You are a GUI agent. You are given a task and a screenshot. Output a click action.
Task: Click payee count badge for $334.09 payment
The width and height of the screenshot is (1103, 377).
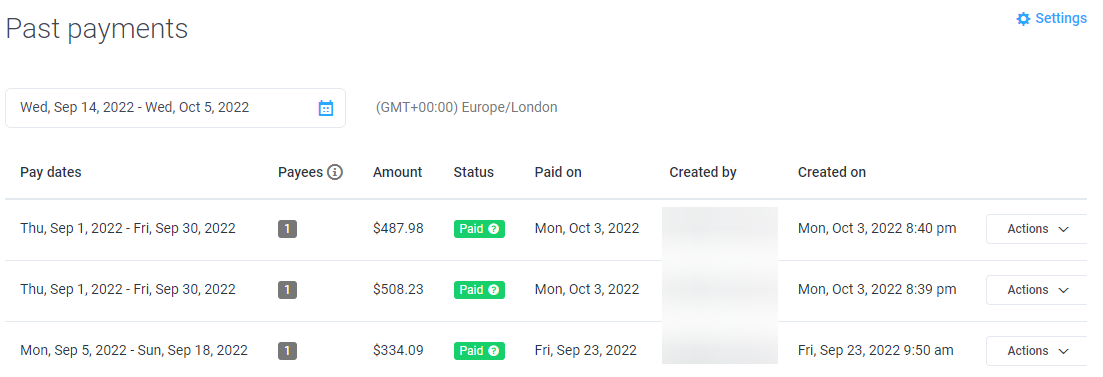point(287,350)
